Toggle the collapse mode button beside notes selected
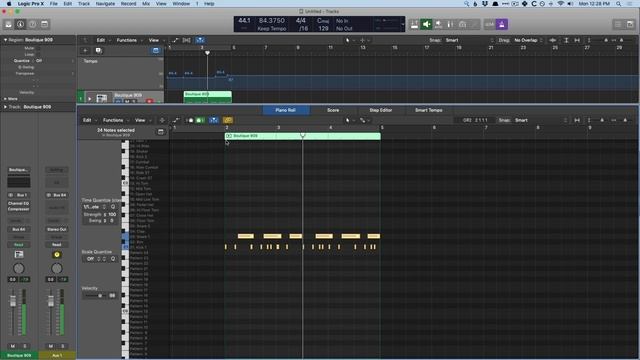 click(x=160, y=132)
